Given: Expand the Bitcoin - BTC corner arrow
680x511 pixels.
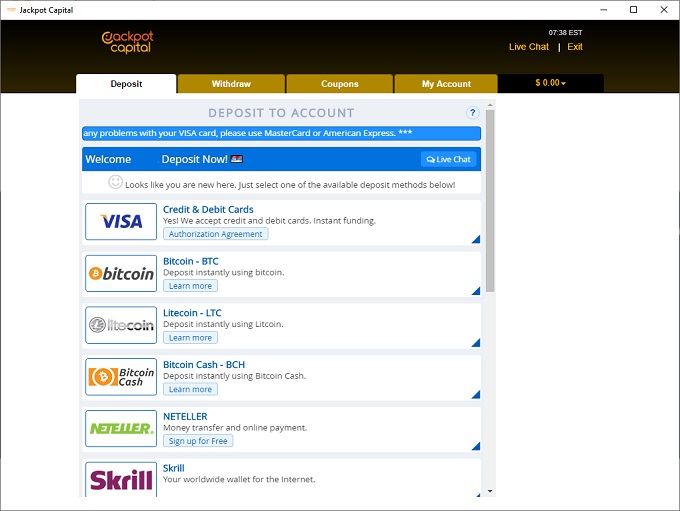Looking at the screenshot, I should [476, 291].
